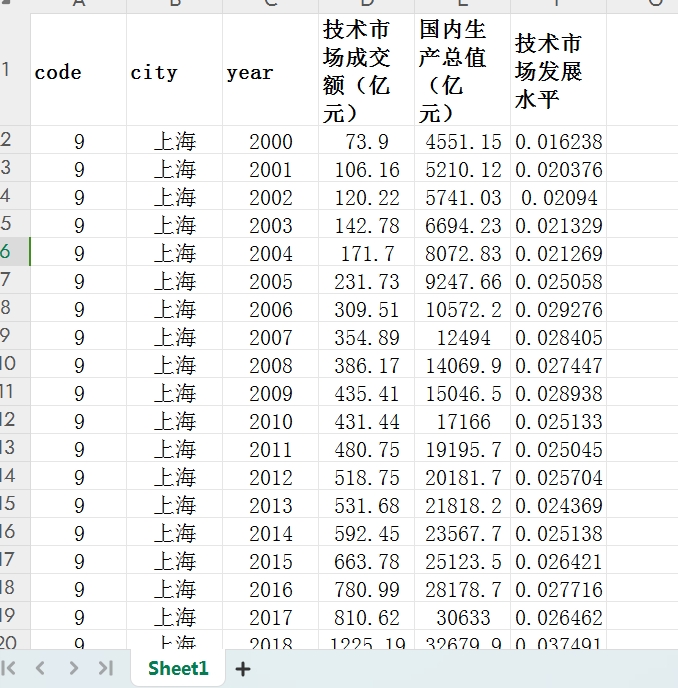The height and width of the screenshot is (688, 678).
Task: Select cell with value 0.026462
Action: tap(559, 617)
